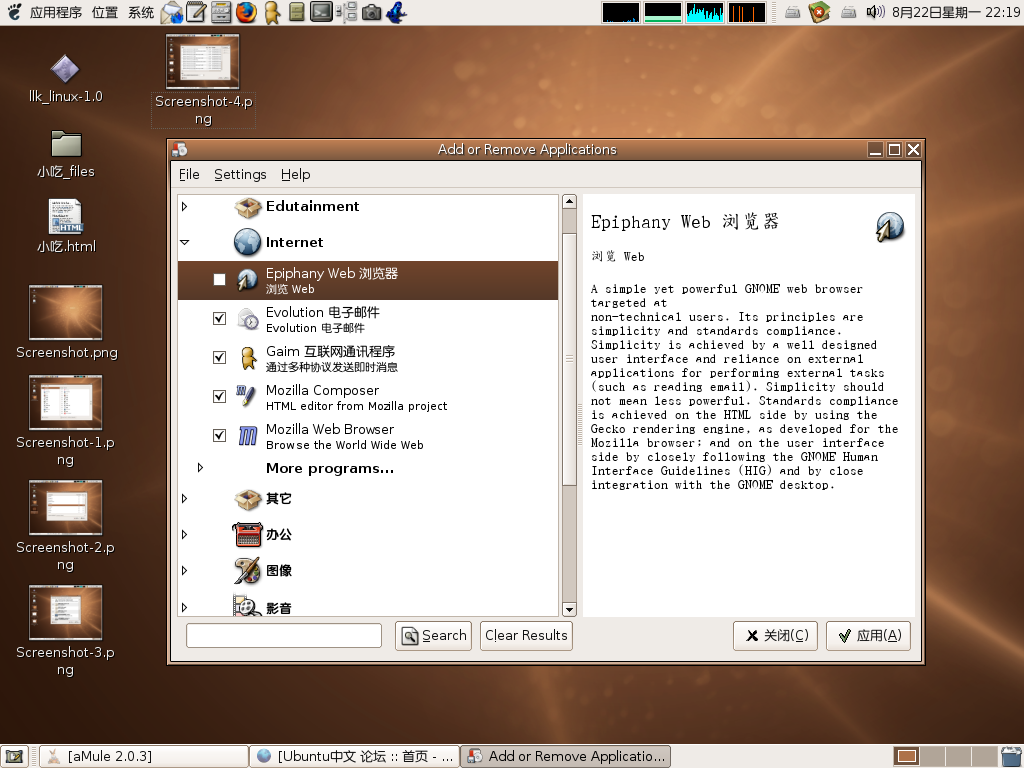Image resolution: width=1024 pixels, height=768 pixels.
Task: Switch to Ubuntu中文 论坛 browser window in taskbar
Action: point(355,756)
